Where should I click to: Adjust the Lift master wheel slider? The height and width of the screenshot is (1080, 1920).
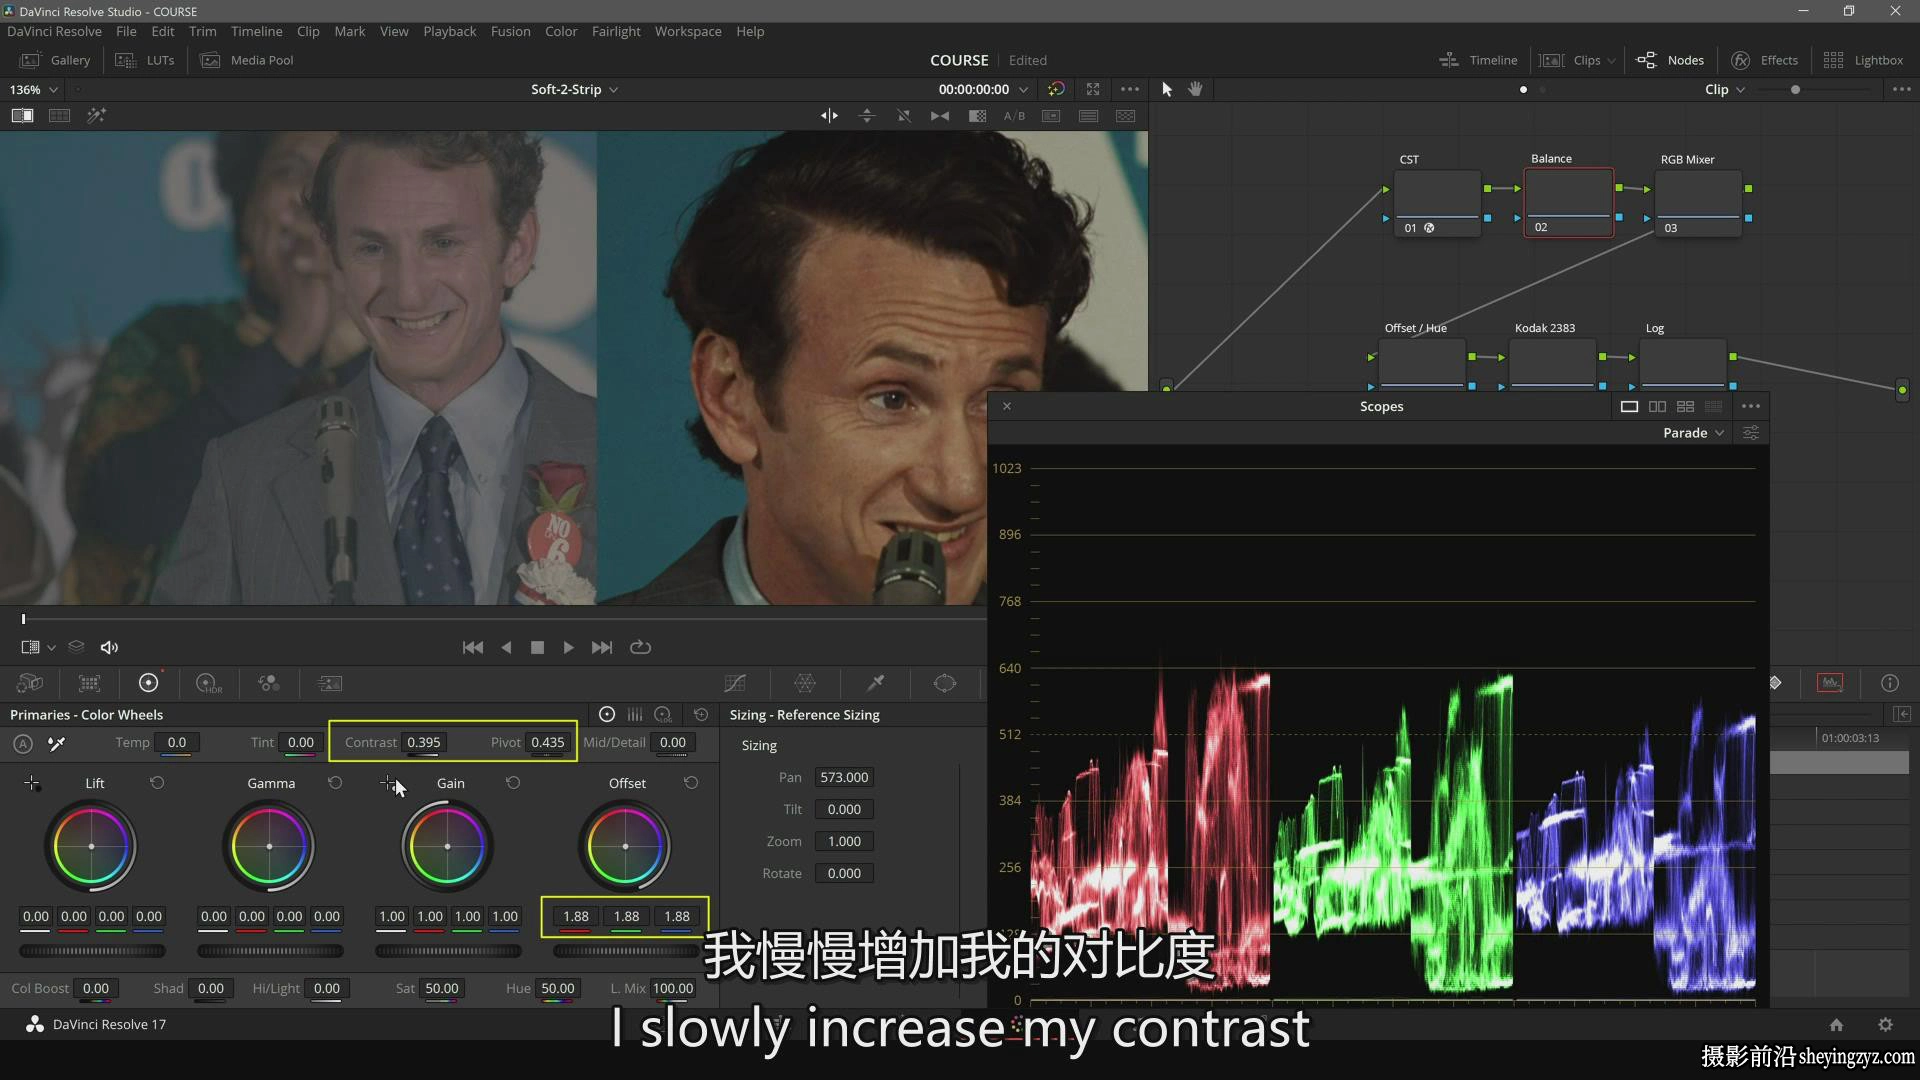coord(92,951)
